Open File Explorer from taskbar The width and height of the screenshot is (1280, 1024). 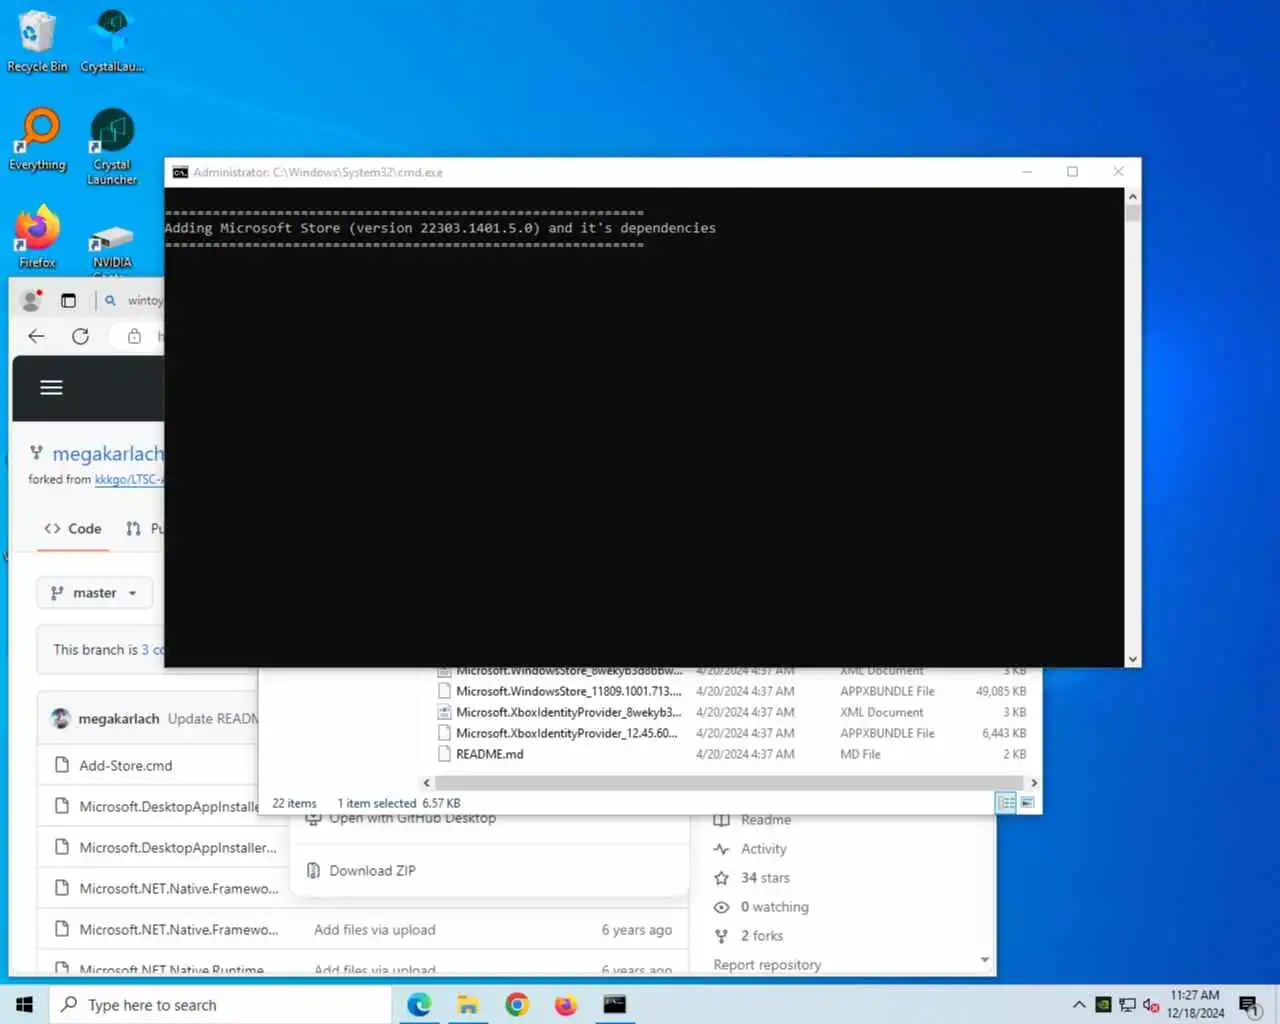pyautogui.click(x=468, y=1004)
